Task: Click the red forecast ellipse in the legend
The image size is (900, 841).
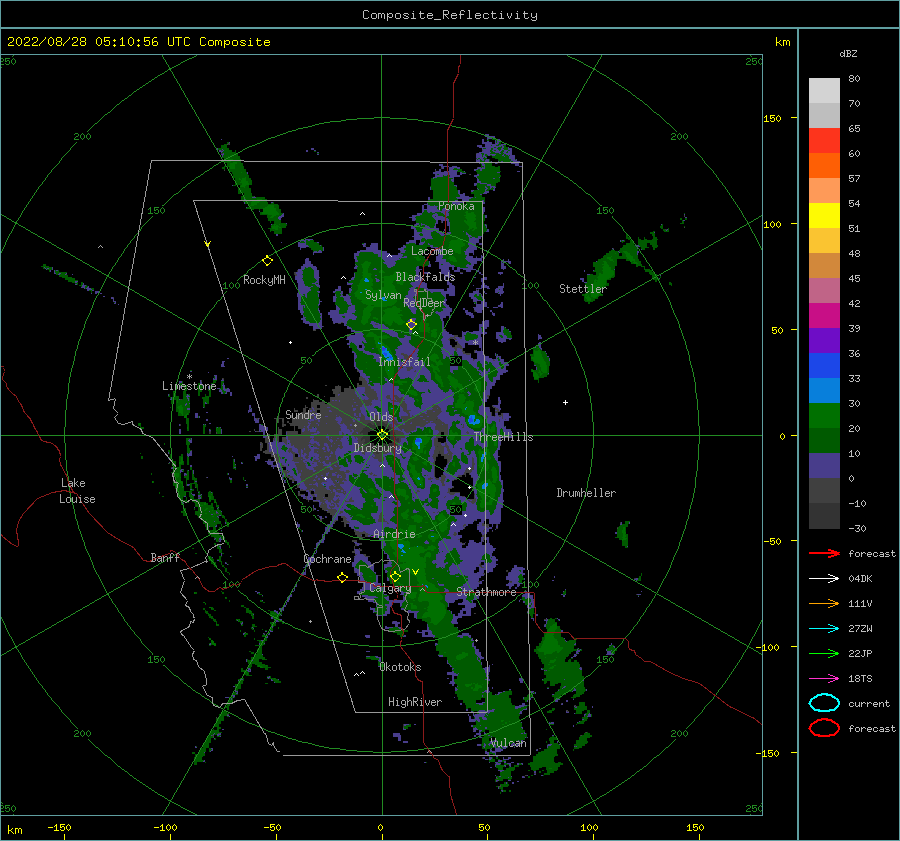Action: pos(824,728)
